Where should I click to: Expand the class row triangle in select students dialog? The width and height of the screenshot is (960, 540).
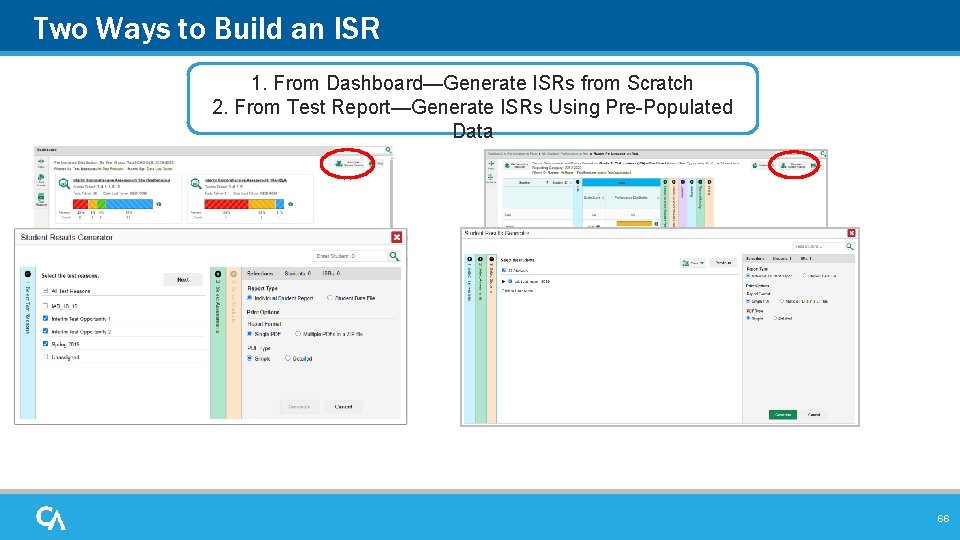[503, 282]
